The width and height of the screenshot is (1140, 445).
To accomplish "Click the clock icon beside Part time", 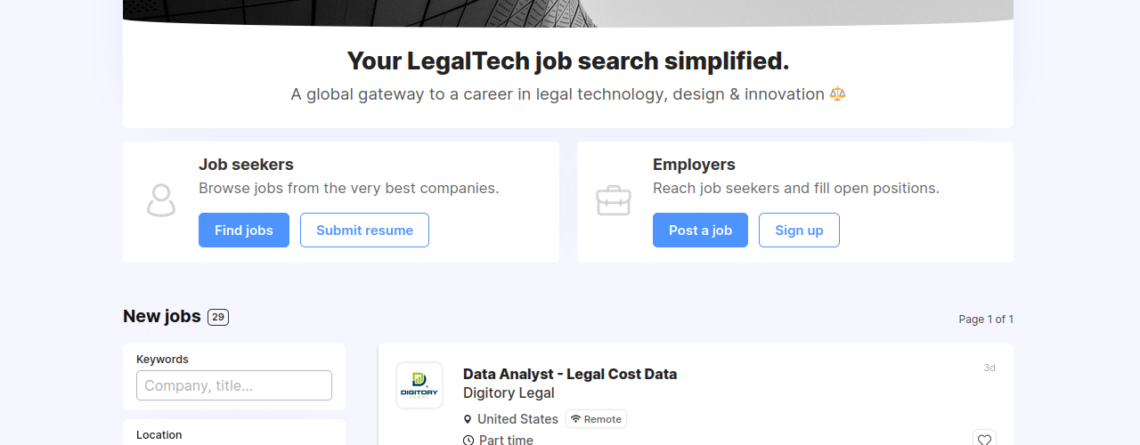I will pos(468,440).
